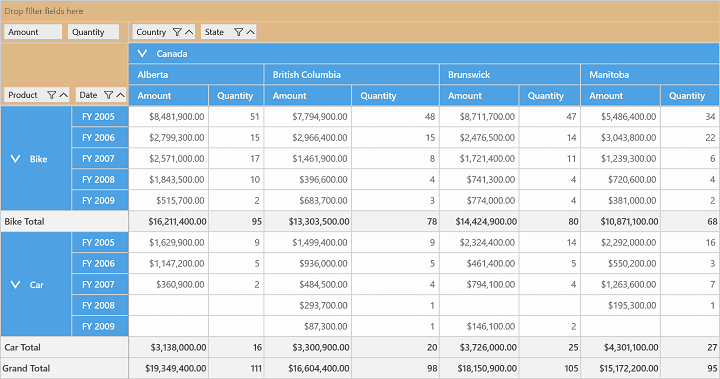This screenshot has height=379, width=720.
Task: Click the cell showing $18,150,900.00
Action: click(479, 368)
